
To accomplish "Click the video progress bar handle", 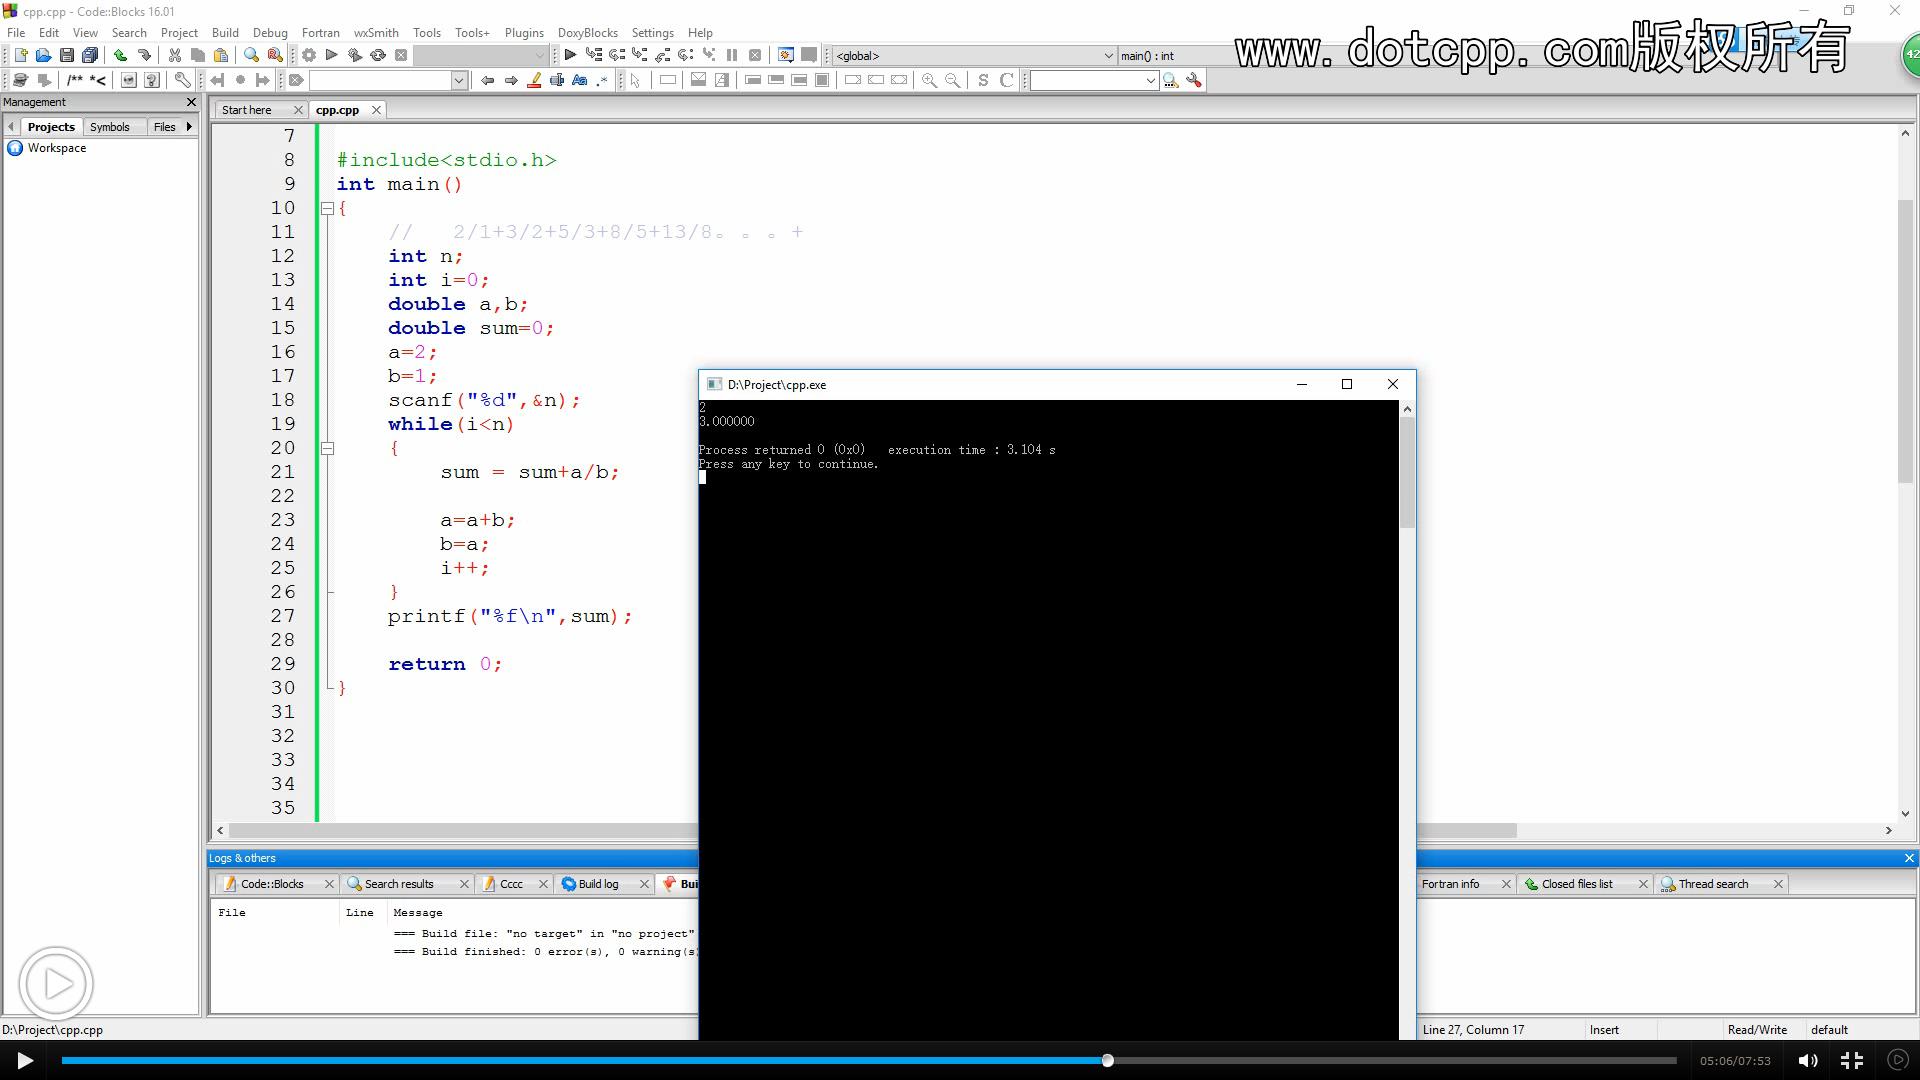I will click(1107, 1060).
